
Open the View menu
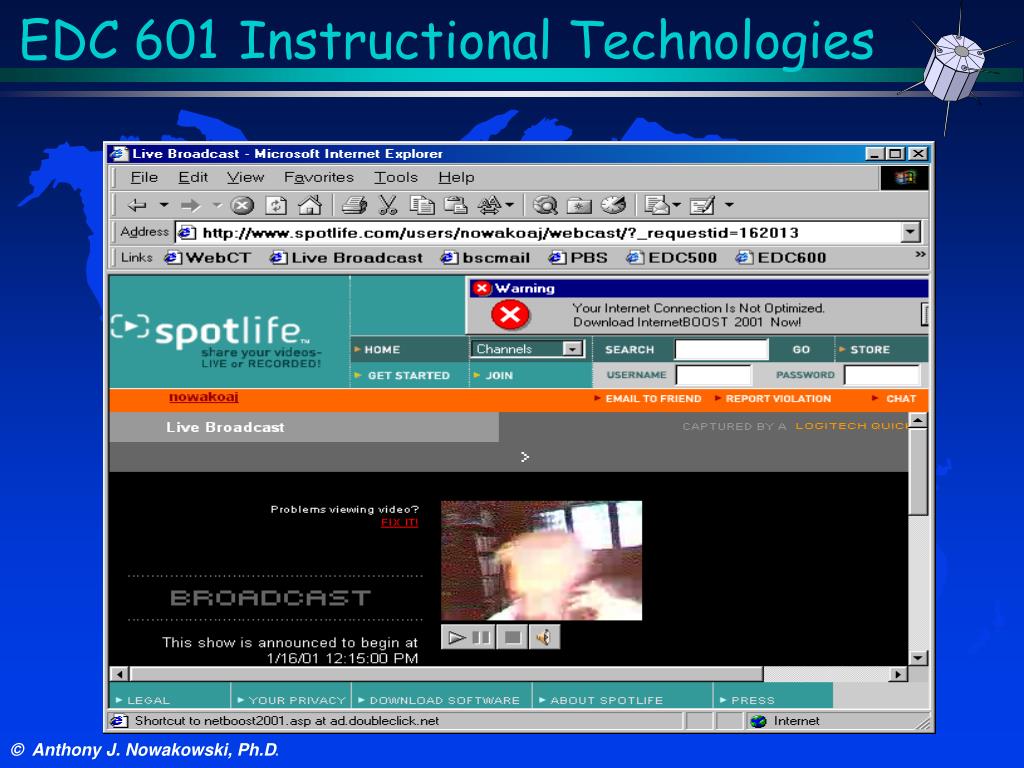coord(246,178)
